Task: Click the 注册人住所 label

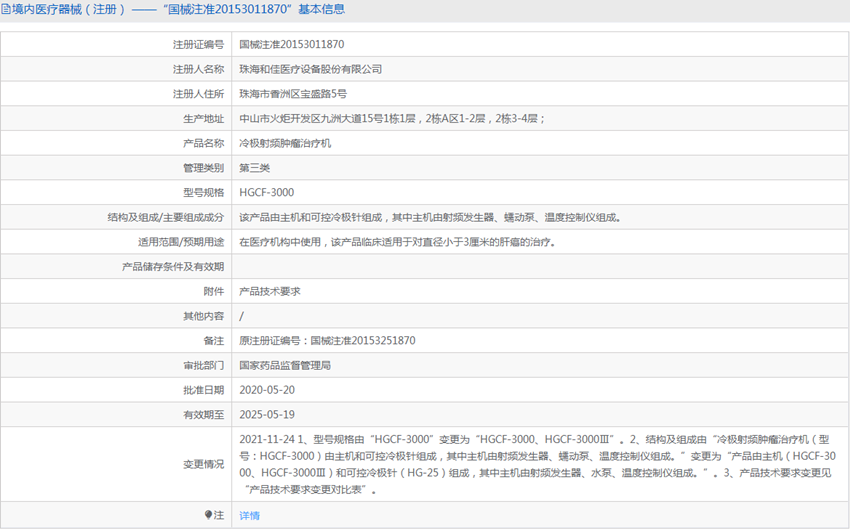Action: pos(198,94)
